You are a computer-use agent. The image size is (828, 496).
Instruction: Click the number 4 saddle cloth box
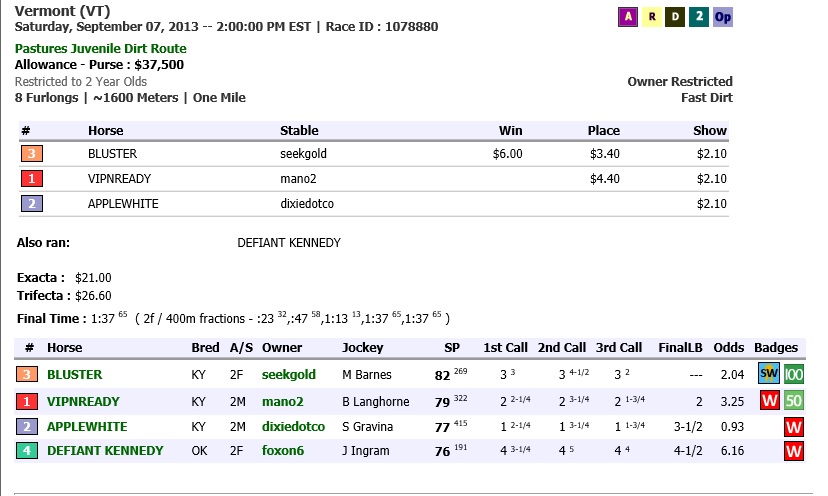(x=27, y=451)
